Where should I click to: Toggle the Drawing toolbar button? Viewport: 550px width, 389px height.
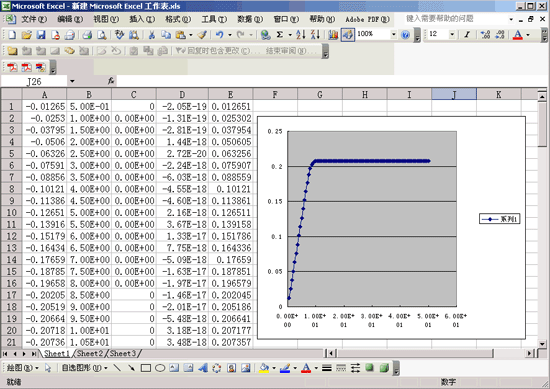coord(347,35)
